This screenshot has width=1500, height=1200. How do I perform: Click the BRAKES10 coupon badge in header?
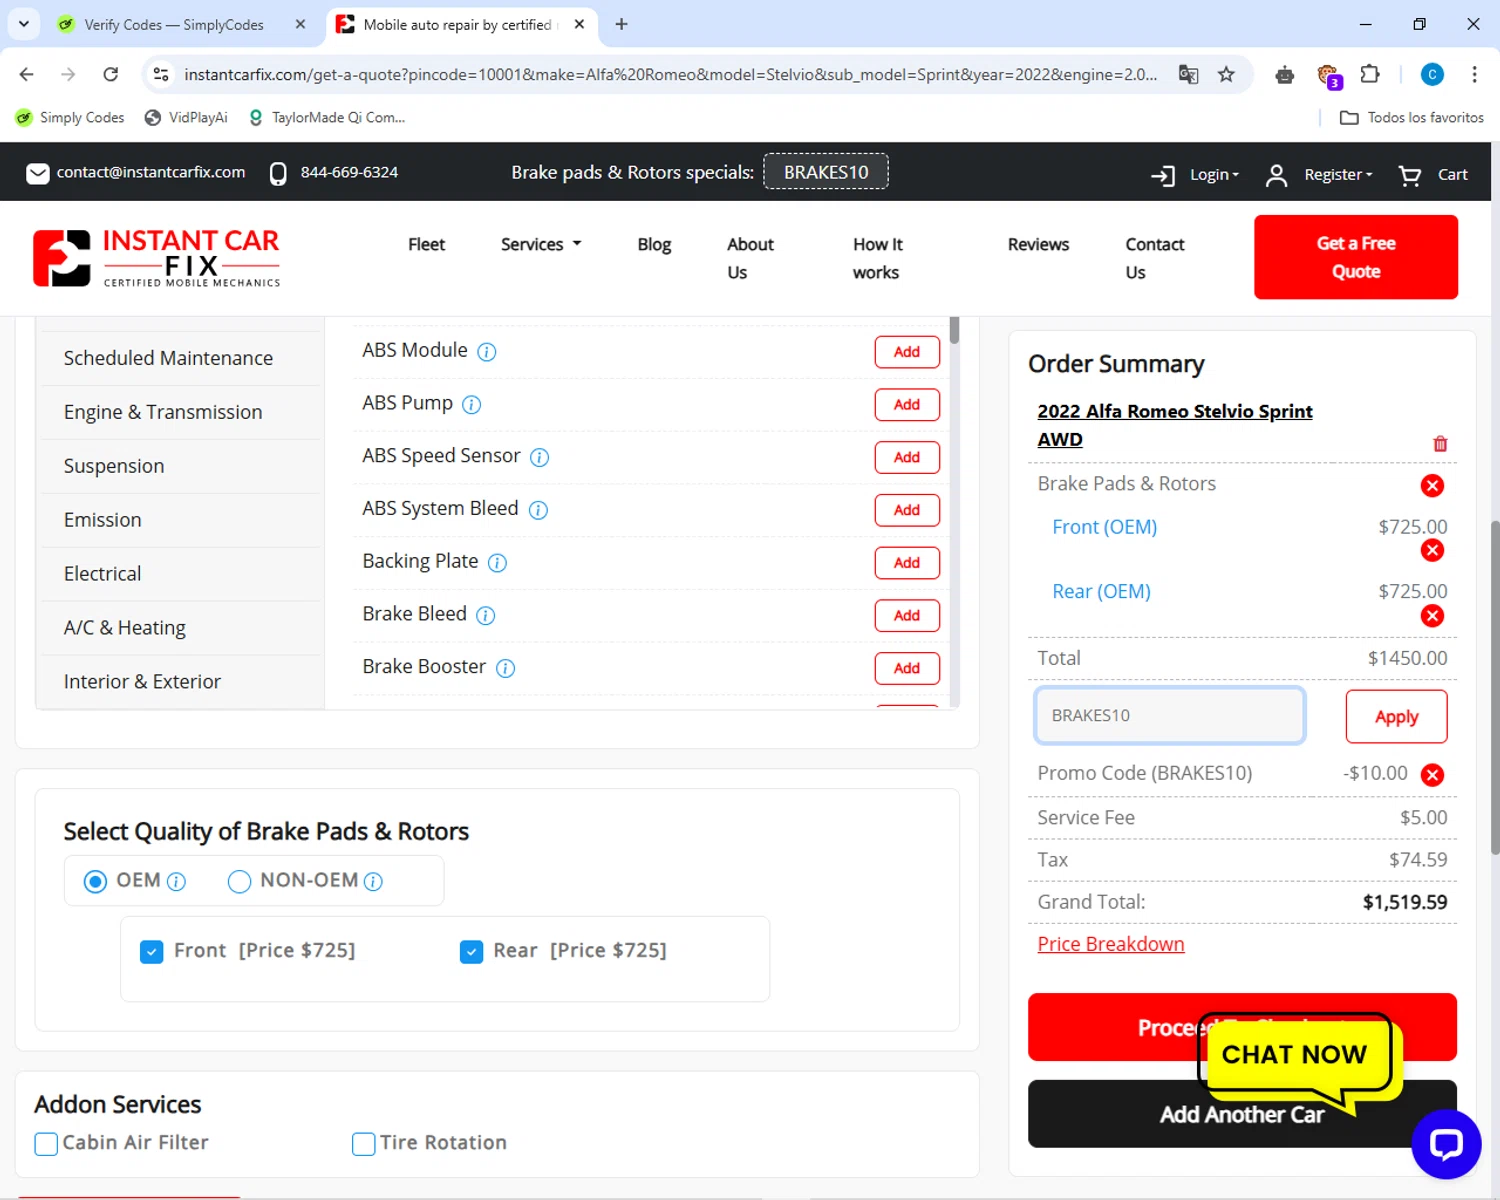[826, 172]
